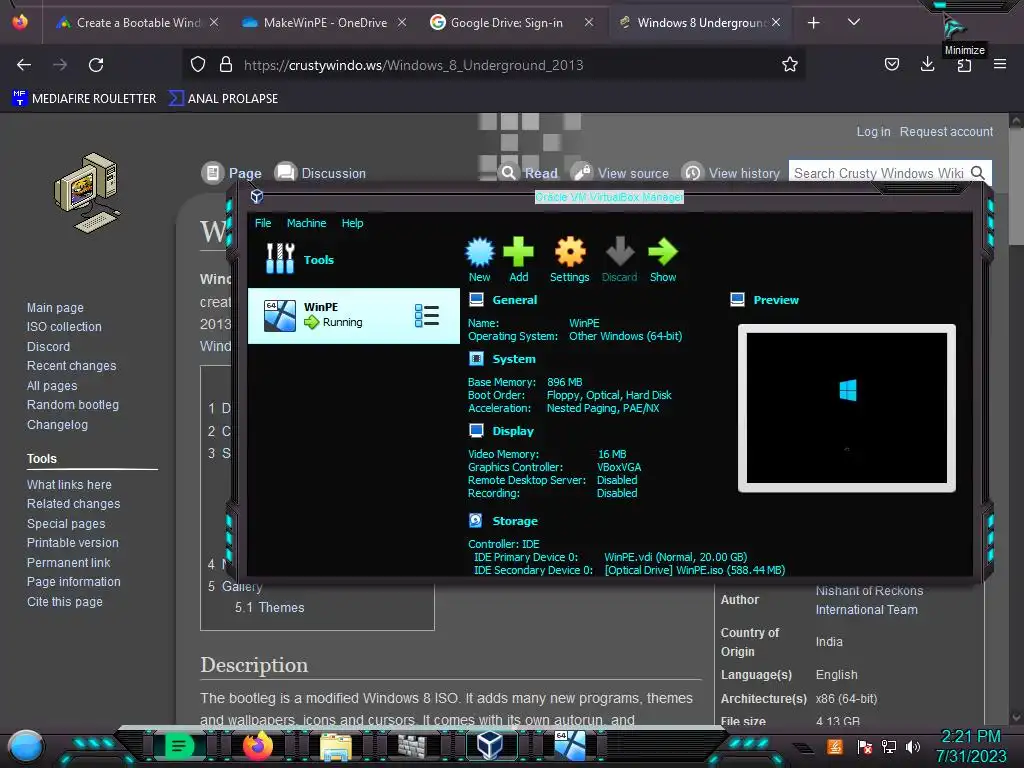The width and height of the screenshot is (1024, 768).
Task: Click the System section chip icon
Action: pos(477,359)
